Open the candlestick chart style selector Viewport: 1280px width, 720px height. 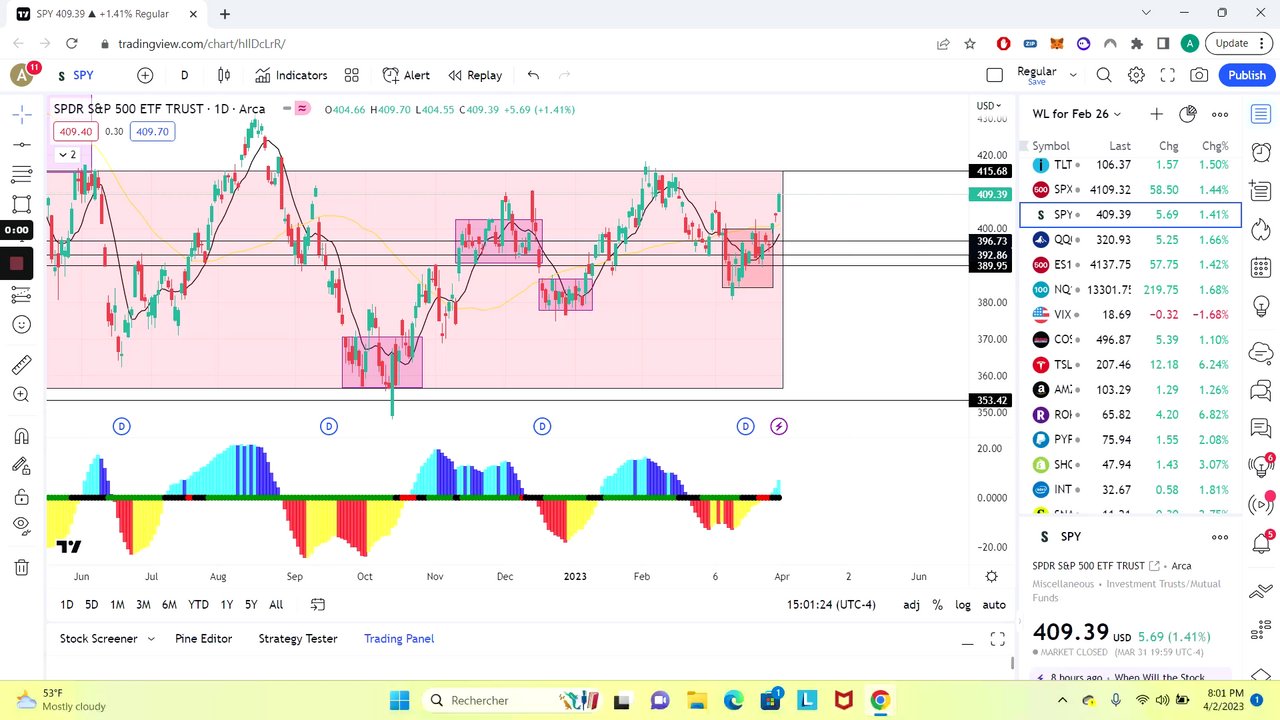click(x=224, y=75)
